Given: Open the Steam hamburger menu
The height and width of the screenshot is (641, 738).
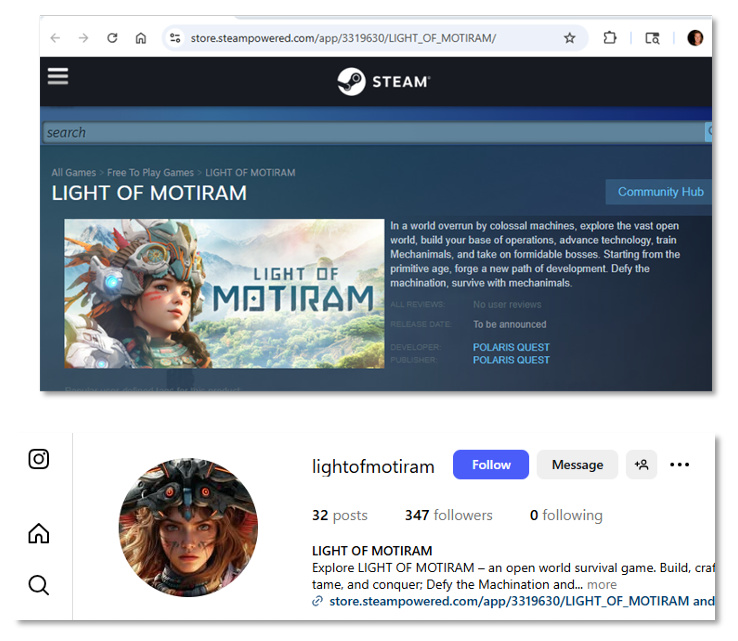Looking at the screenshot, I should point(58,76).
